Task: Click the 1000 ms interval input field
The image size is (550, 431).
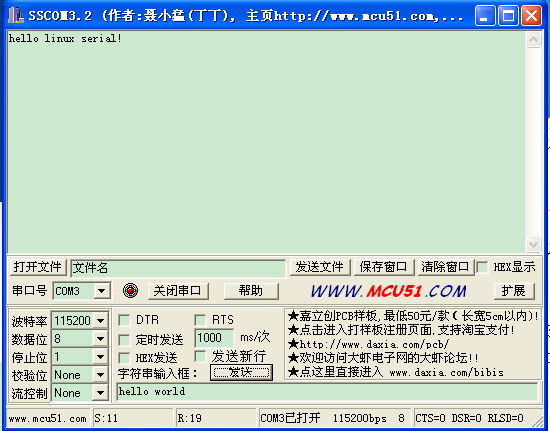Action: [x=214, y=338]
